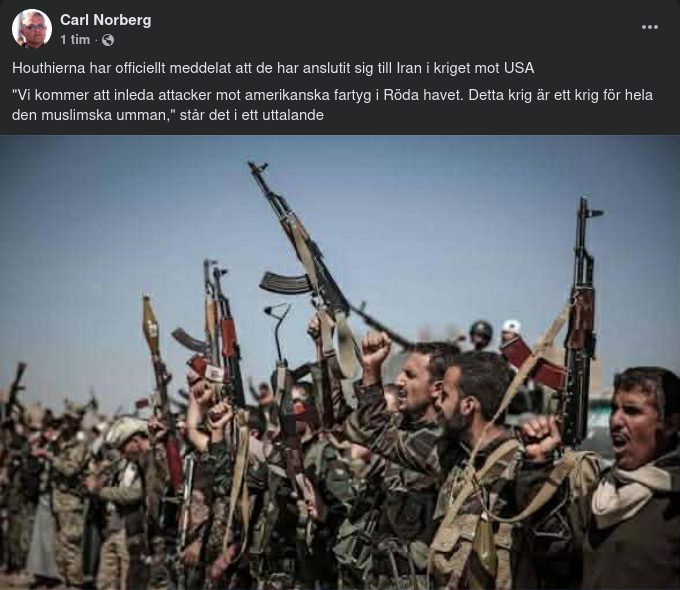Image resolution: width=680 pixels, height=590 pixels.
Task: Click the post's first sentence about Houthierna
Action: point(273,68)
